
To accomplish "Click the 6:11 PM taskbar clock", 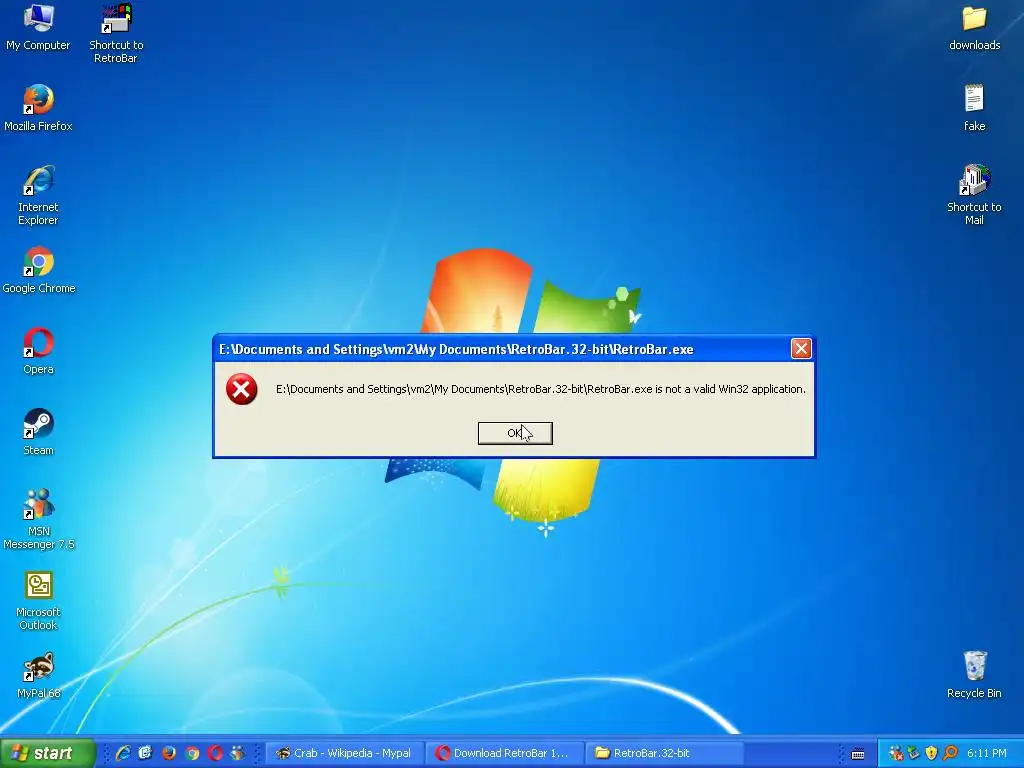I will point(986,753).
